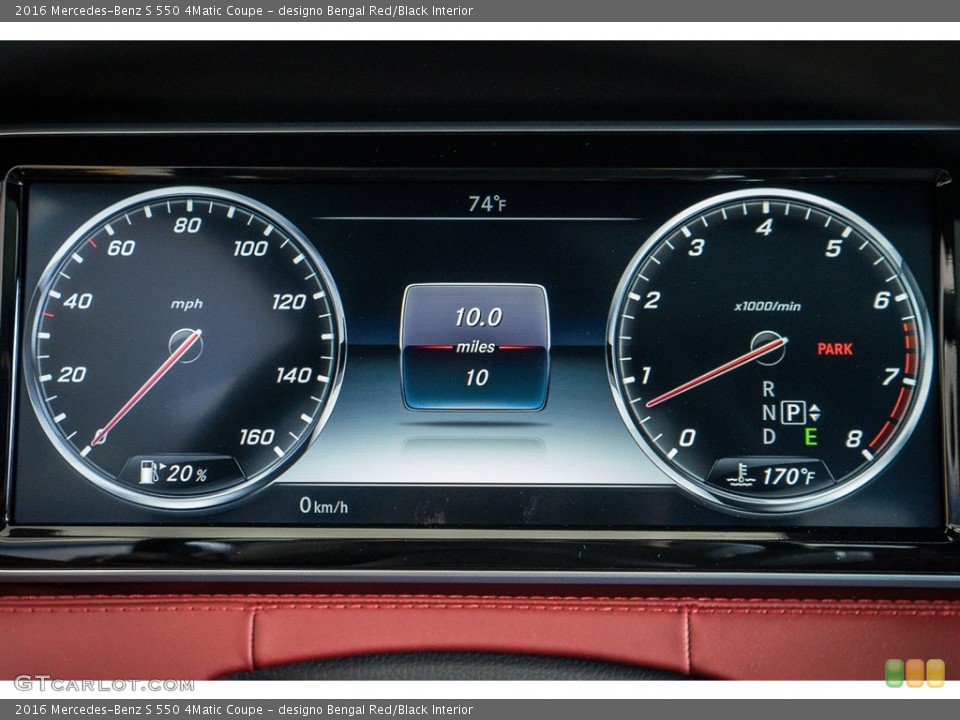Screen dimensions: 960x720
Task: Click the N gear letter
Action: (x=769, y=413)
